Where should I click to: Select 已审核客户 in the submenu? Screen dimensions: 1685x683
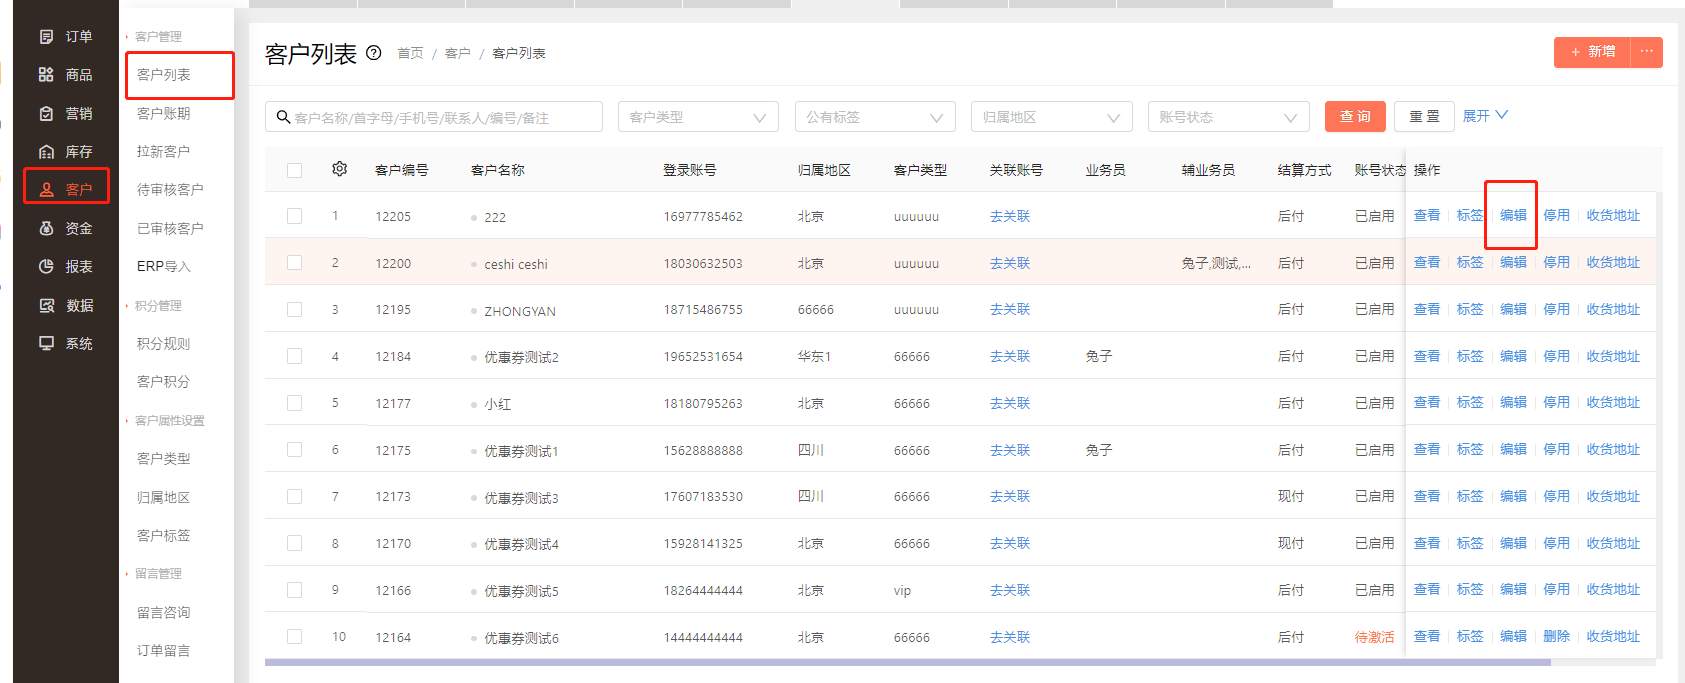tap(170, 228)
